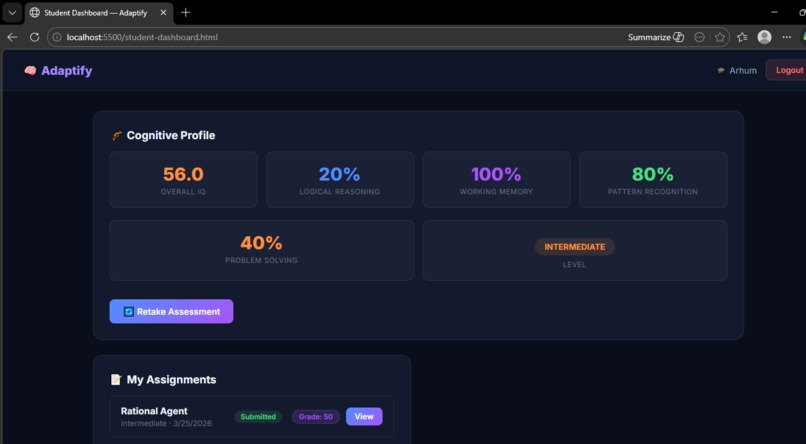Viewport: 806px width, 444px height.
Task: Close the Student Dashboard tab
Action: tap(163, 12)
